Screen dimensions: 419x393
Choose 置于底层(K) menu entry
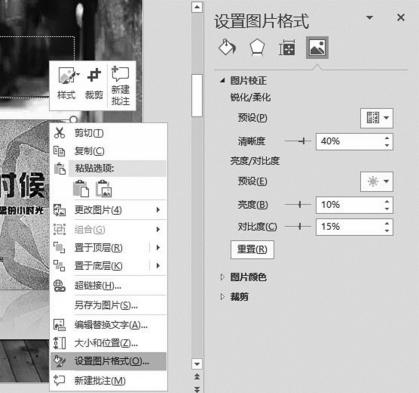click(108, 266)
